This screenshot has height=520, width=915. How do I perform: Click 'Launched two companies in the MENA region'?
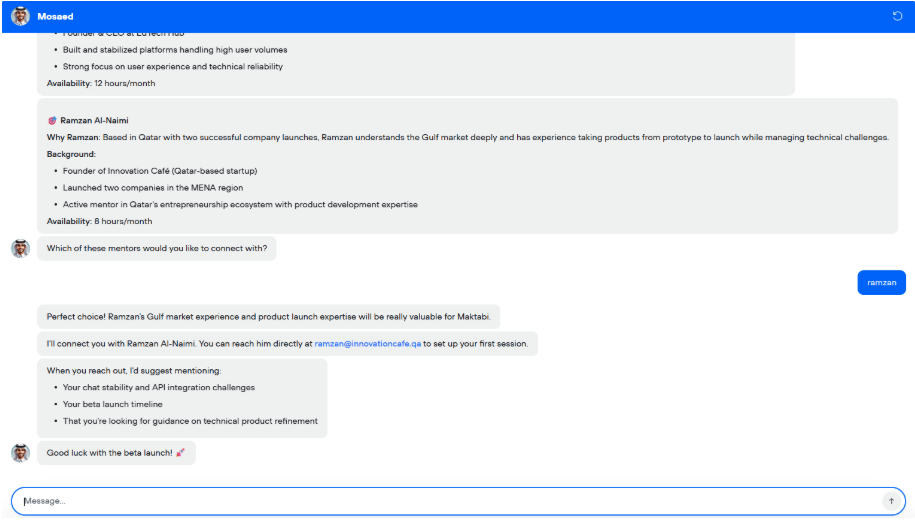pyautogui.click(x=153, y=187)
